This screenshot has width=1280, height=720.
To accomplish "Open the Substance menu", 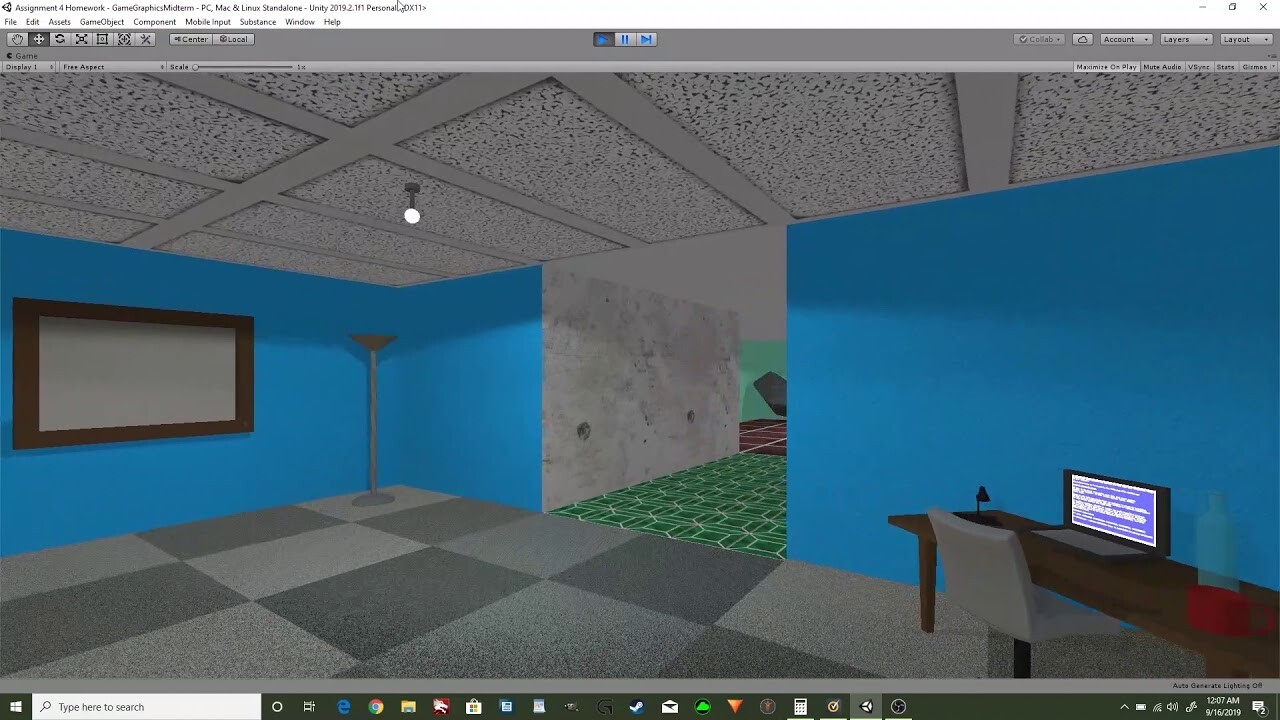I will click(258, 22).
